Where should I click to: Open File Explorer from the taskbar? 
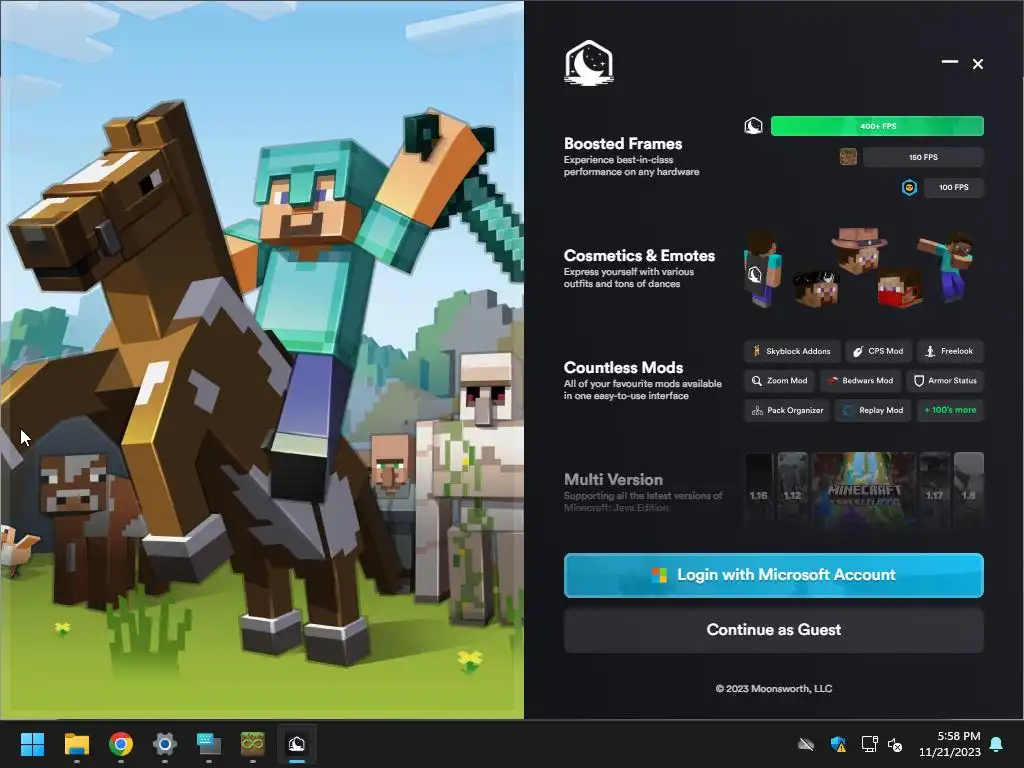pos(76,744)
